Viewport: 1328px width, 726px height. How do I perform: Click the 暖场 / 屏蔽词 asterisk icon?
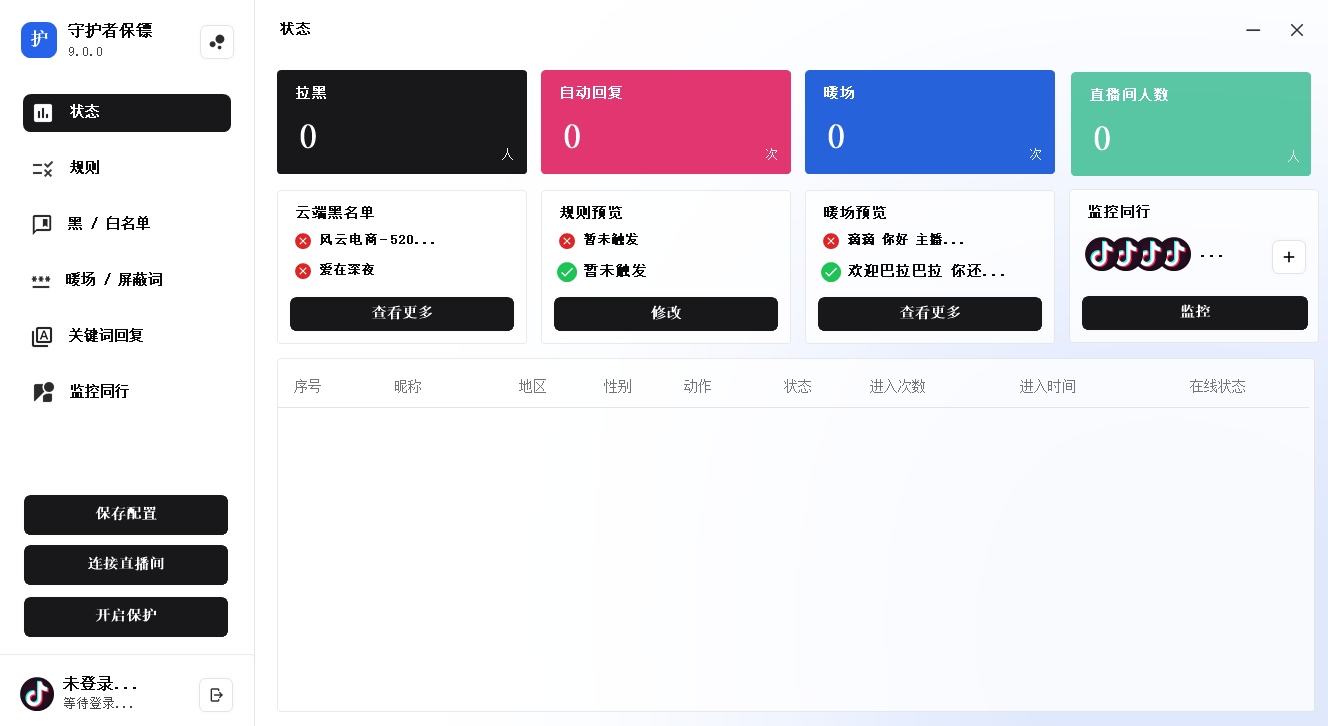pos(41,280)
